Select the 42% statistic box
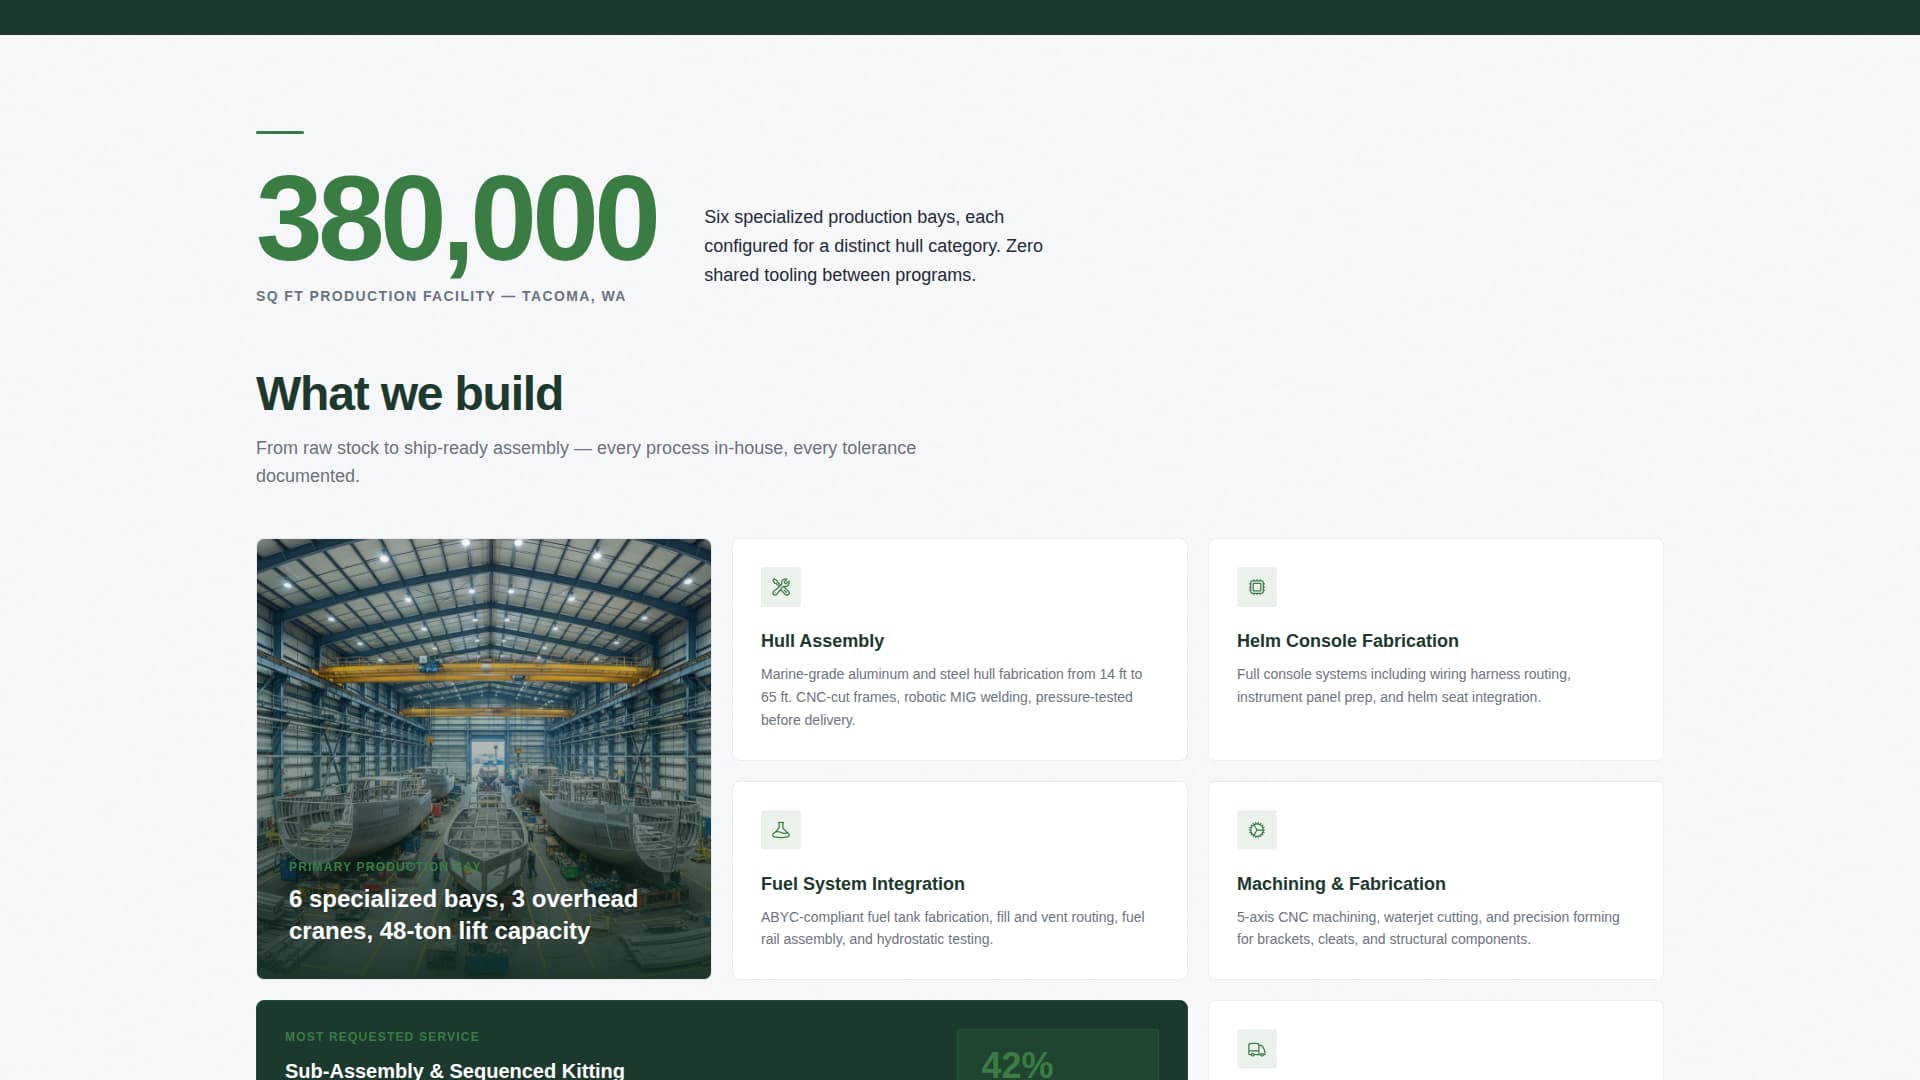 [1058, 1060]
